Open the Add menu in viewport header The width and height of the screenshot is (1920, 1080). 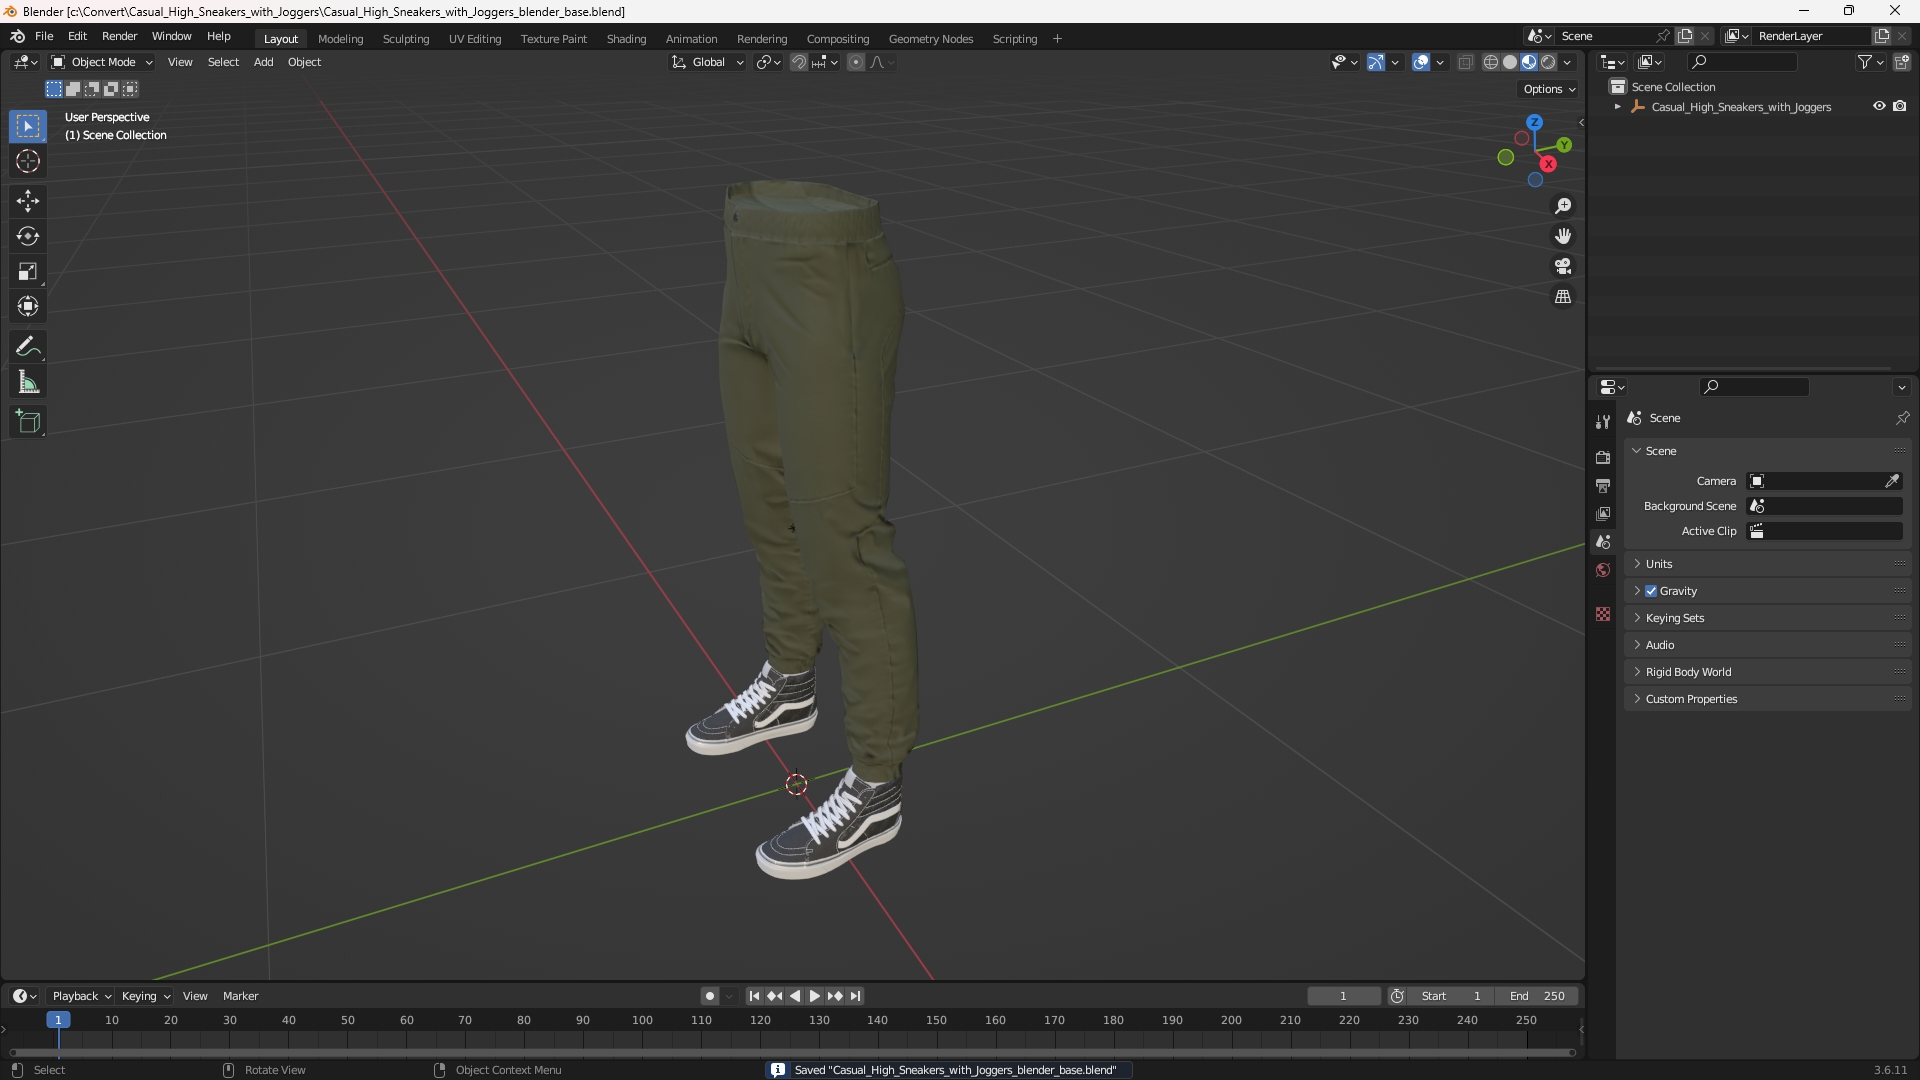pyautogui.click(x=263, y=62)
